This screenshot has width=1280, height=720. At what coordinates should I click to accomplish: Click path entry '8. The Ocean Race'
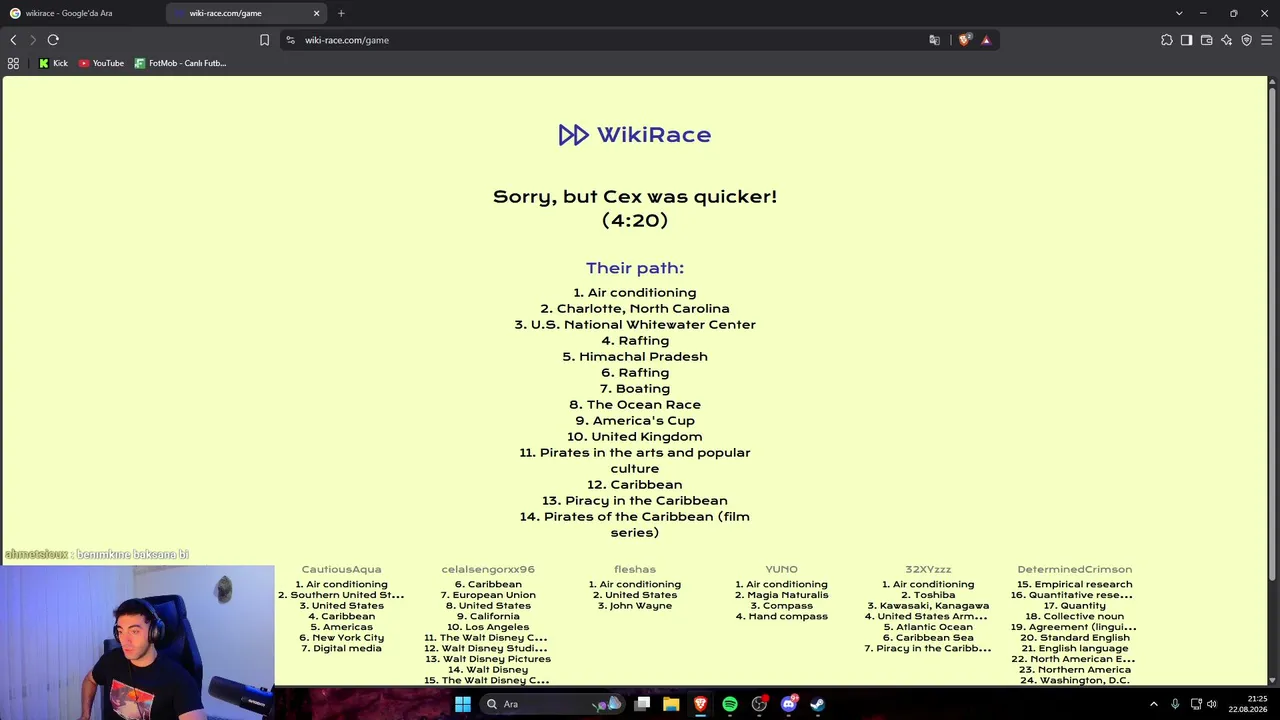635,405
